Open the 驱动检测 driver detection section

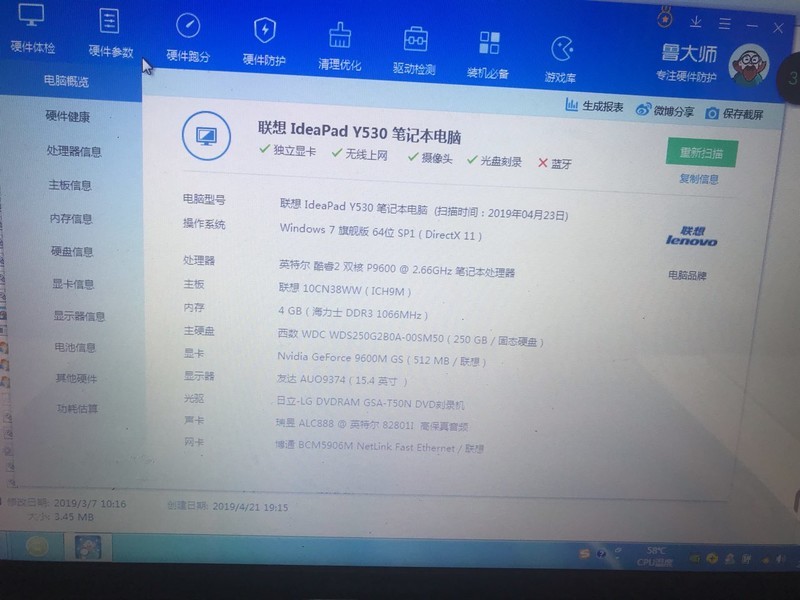(414, 51)
